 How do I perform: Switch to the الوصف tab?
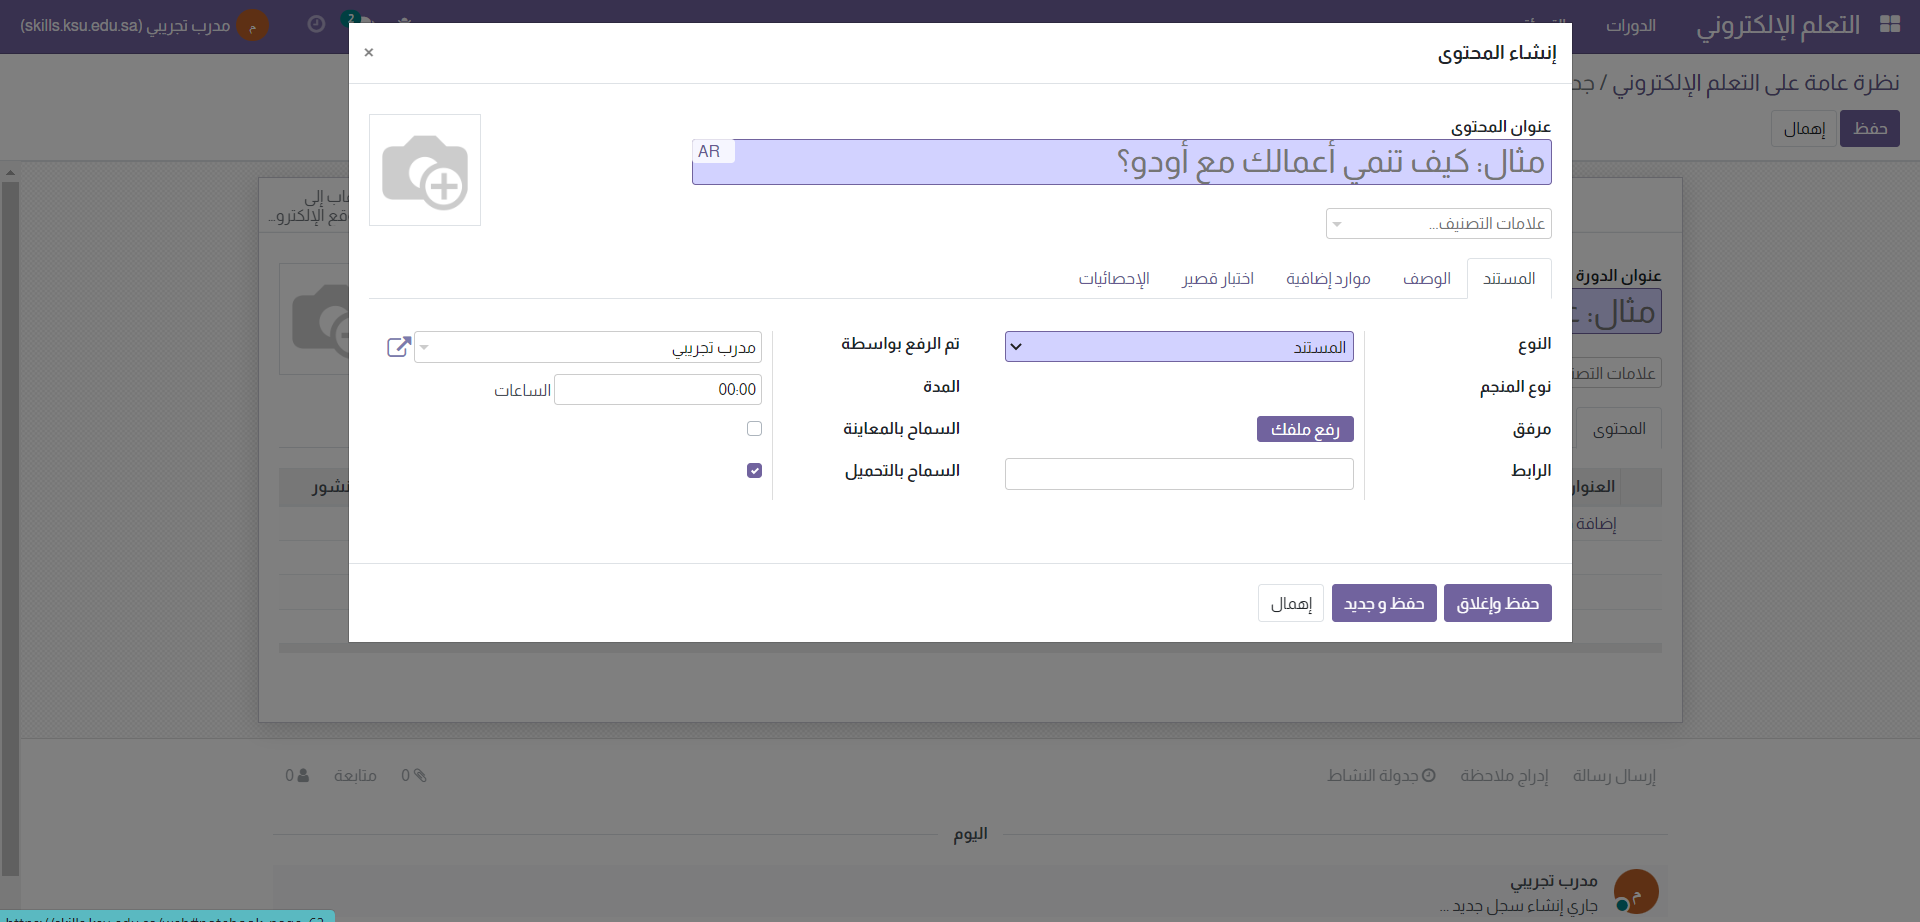(1426, 279)
